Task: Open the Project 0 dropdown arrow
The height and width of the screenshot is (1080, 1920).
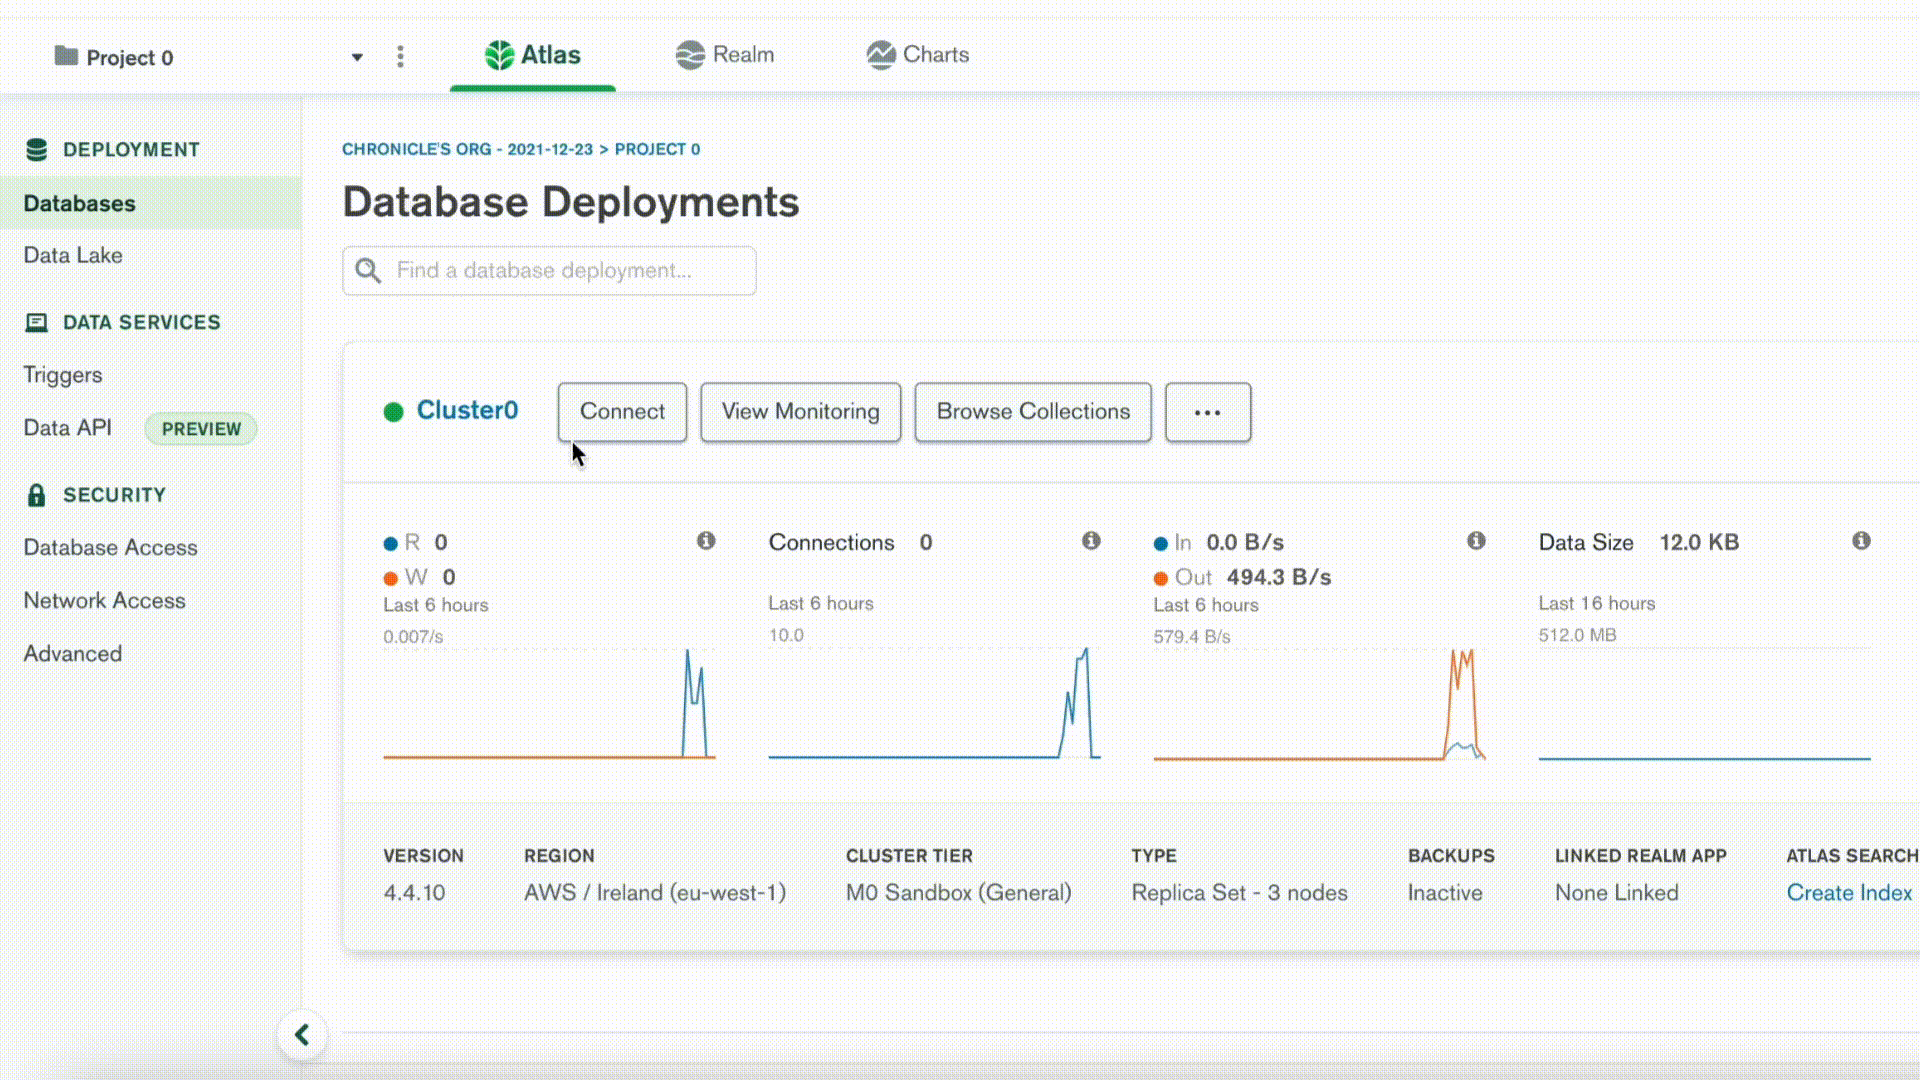Action: tap(357, 57)
